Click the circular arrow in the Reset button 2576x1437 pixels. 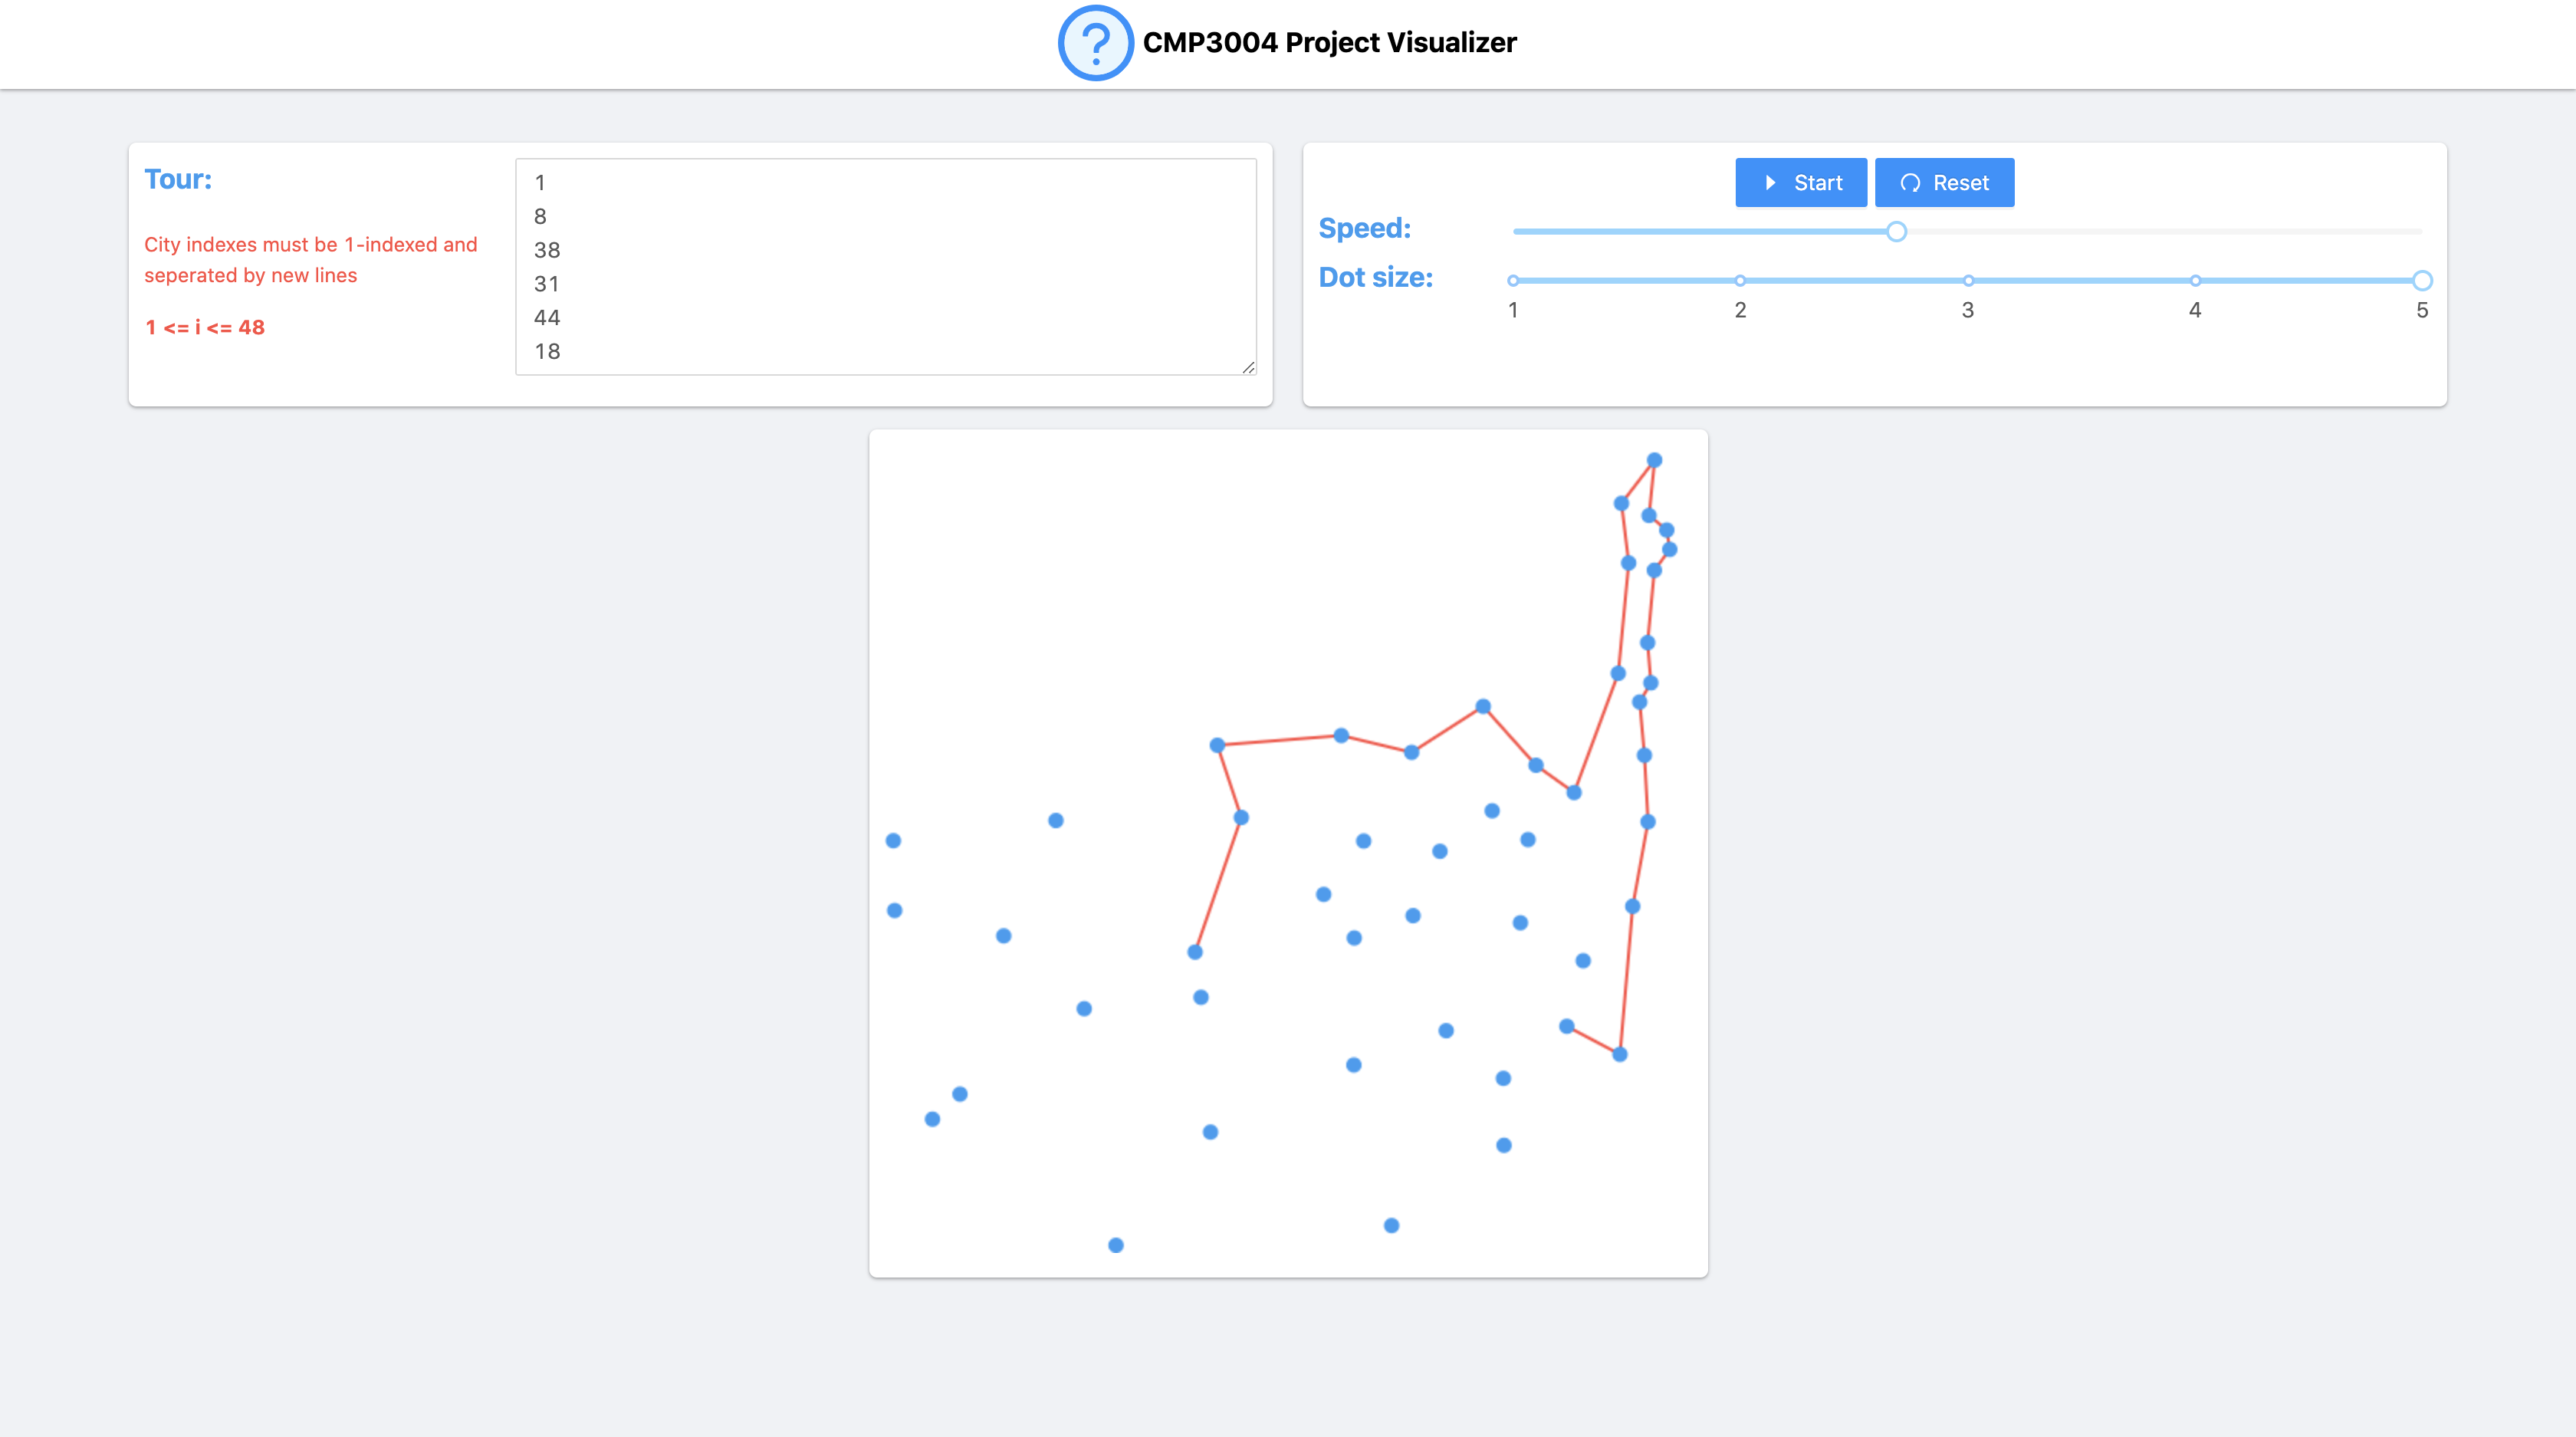(x=1909, y=183)
